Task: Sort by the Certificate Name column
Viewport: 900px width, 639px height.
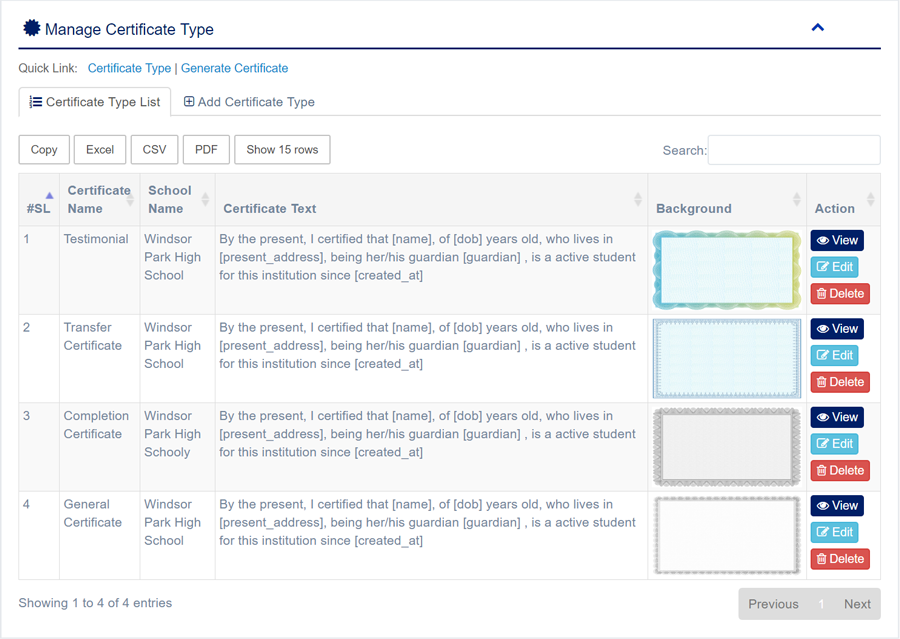Action: click(100, 200)
